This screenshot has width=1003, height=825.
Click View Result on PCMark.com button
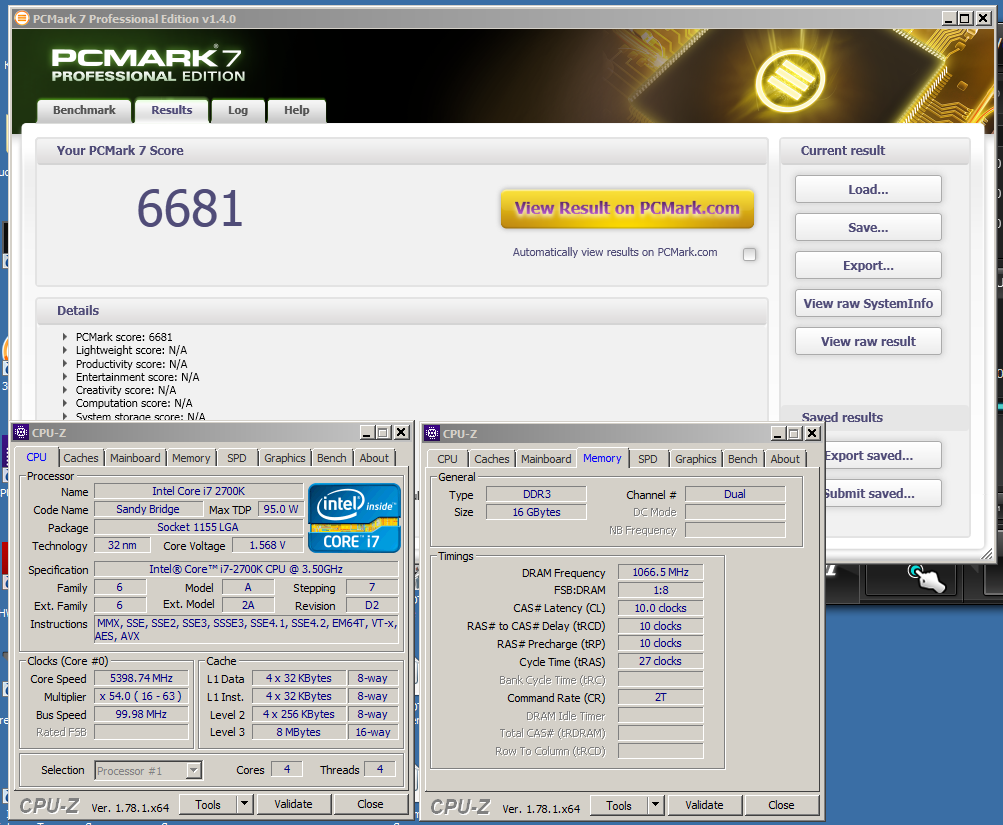point(628,208)
